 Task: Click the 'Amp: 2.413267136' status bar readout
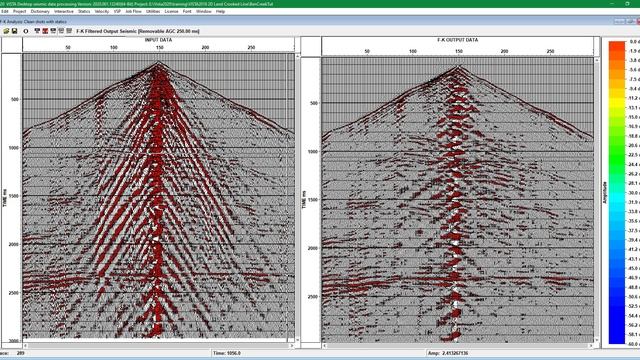click(448, 353)
